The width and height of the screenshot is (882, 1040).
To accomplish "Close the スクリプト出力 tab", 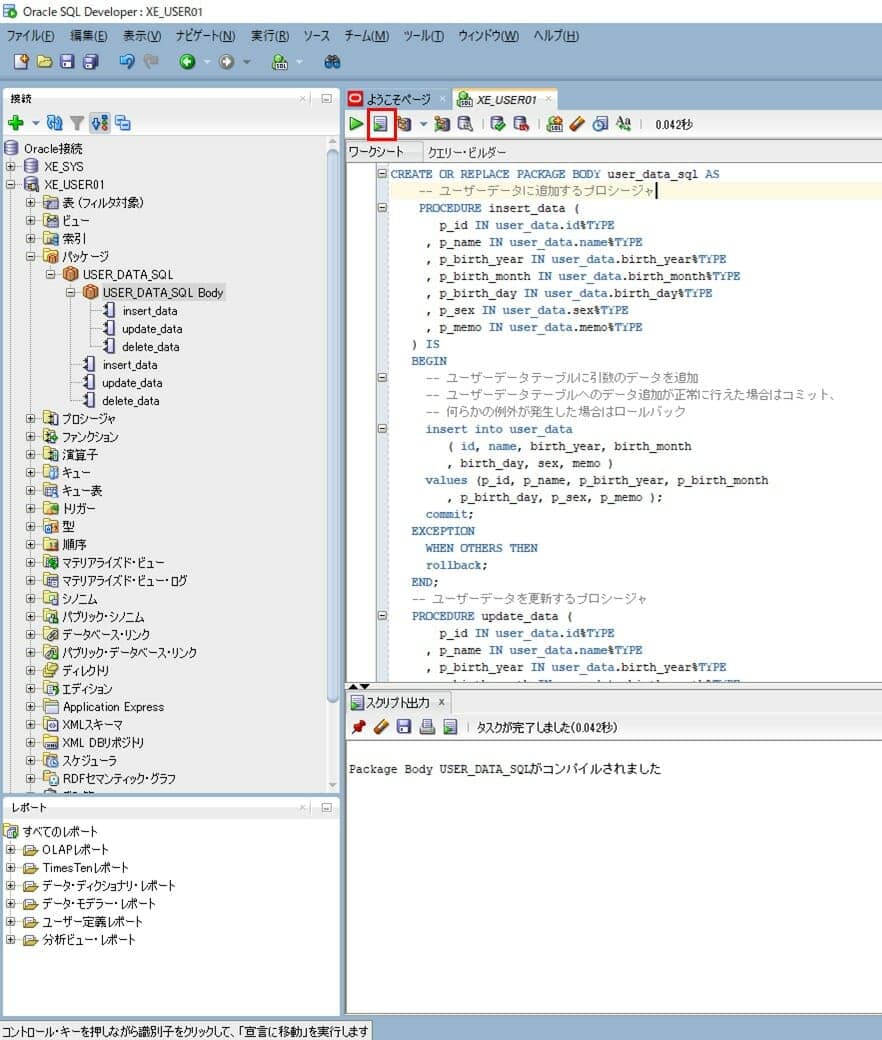I will pyautogui.click(x=442, y=702).
